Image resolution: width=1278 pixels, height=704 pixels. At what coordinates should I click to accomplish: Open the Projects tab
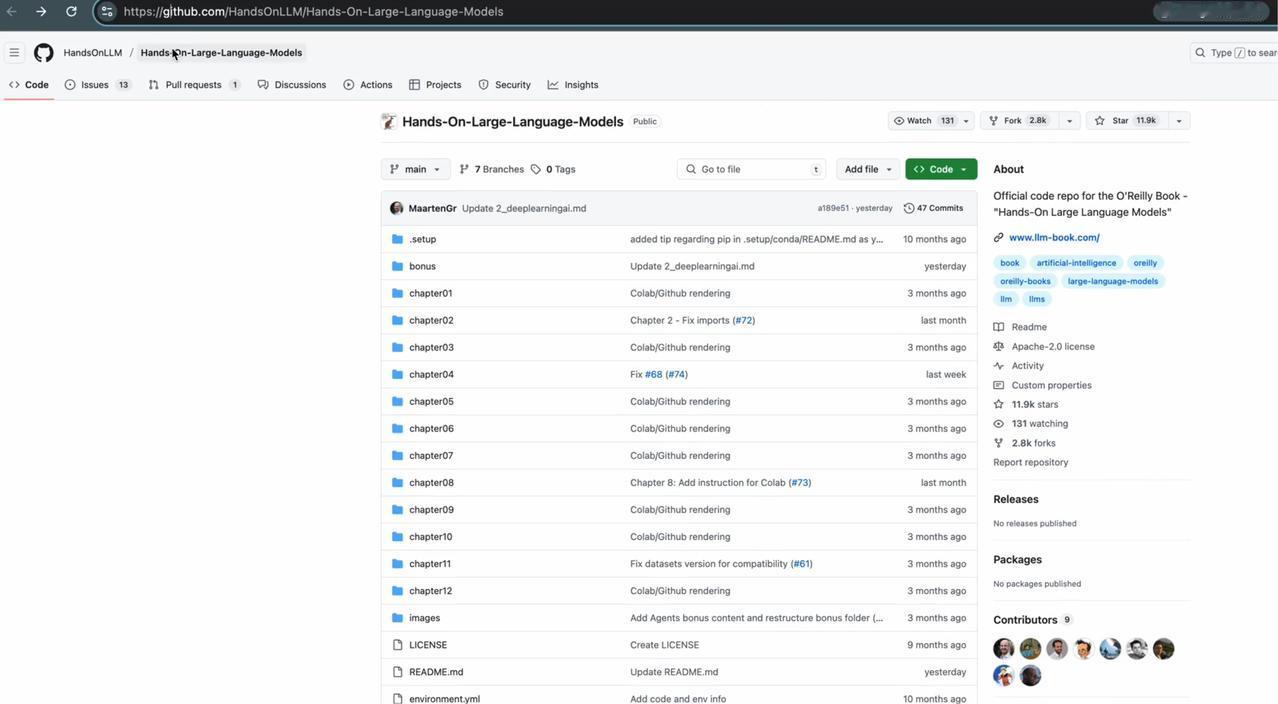435,85
